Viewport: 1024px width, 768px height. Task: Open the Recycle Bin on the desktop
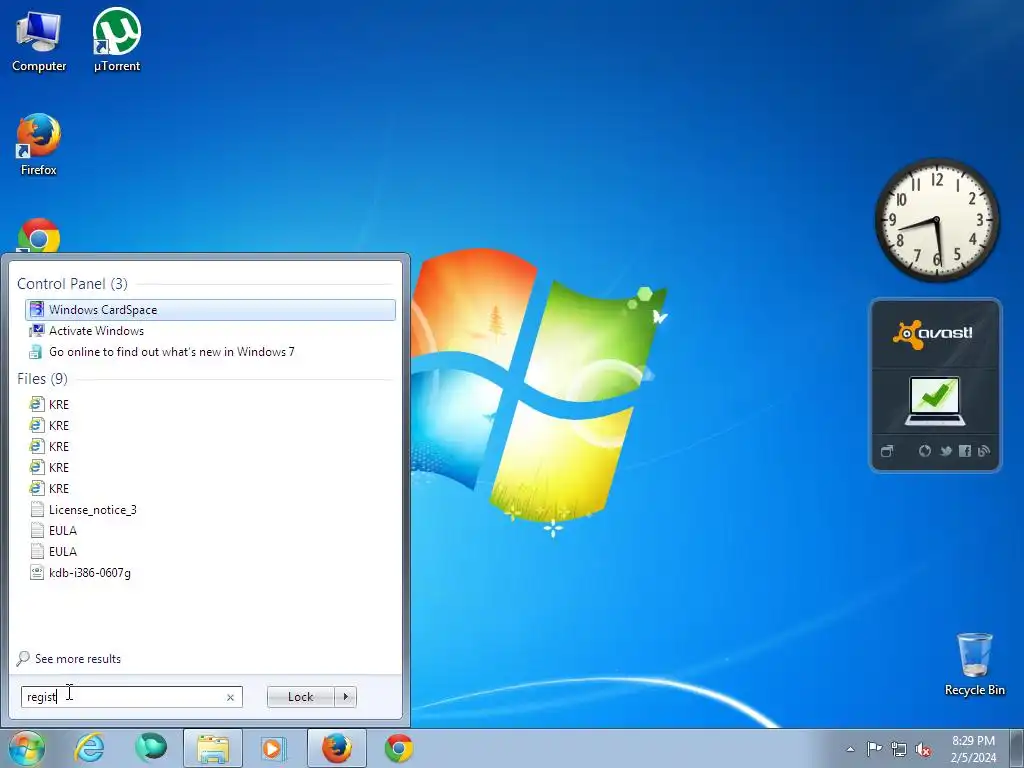click(974, 664)
